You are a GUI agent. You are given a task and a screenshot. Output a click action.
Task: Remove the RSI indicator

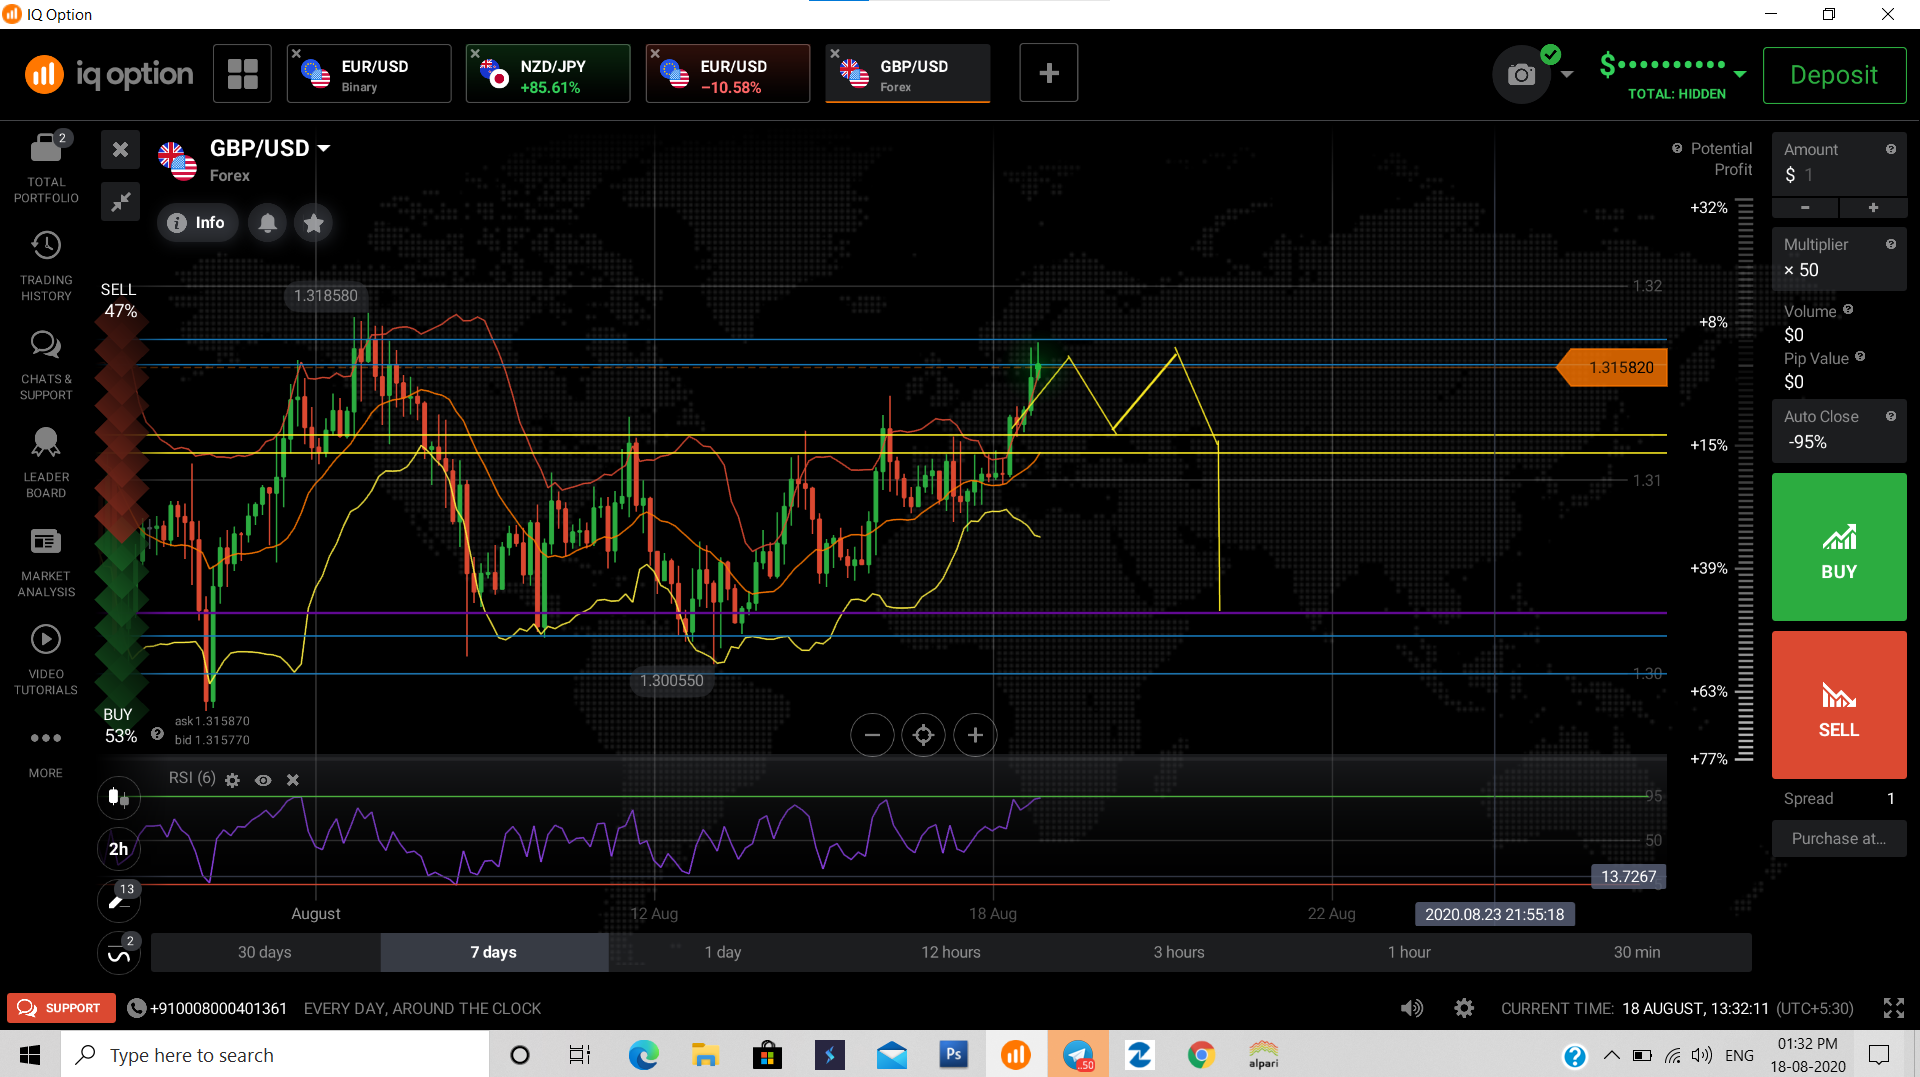[293, 780]
